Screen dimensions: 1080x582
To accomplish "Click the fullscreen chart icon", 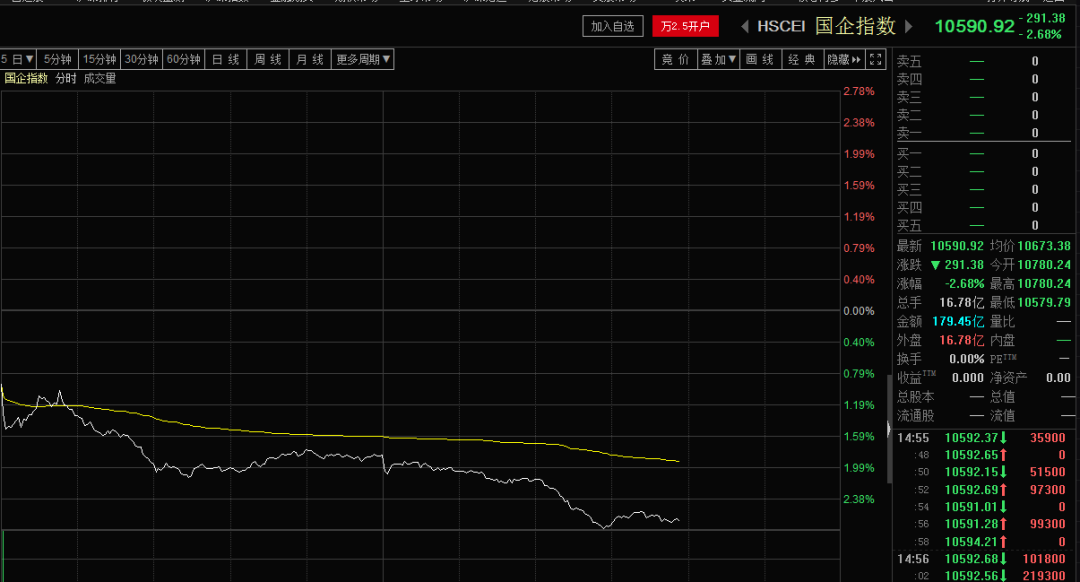I will [x=875, y=59].
